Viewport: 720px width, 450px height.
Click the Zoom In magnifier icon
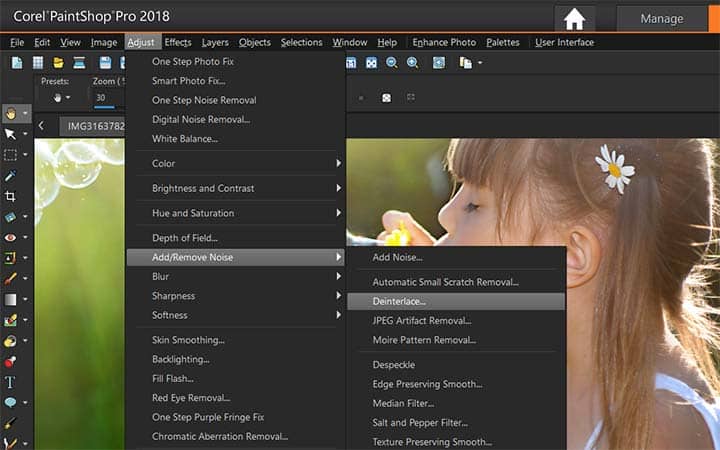pos(412,63)
